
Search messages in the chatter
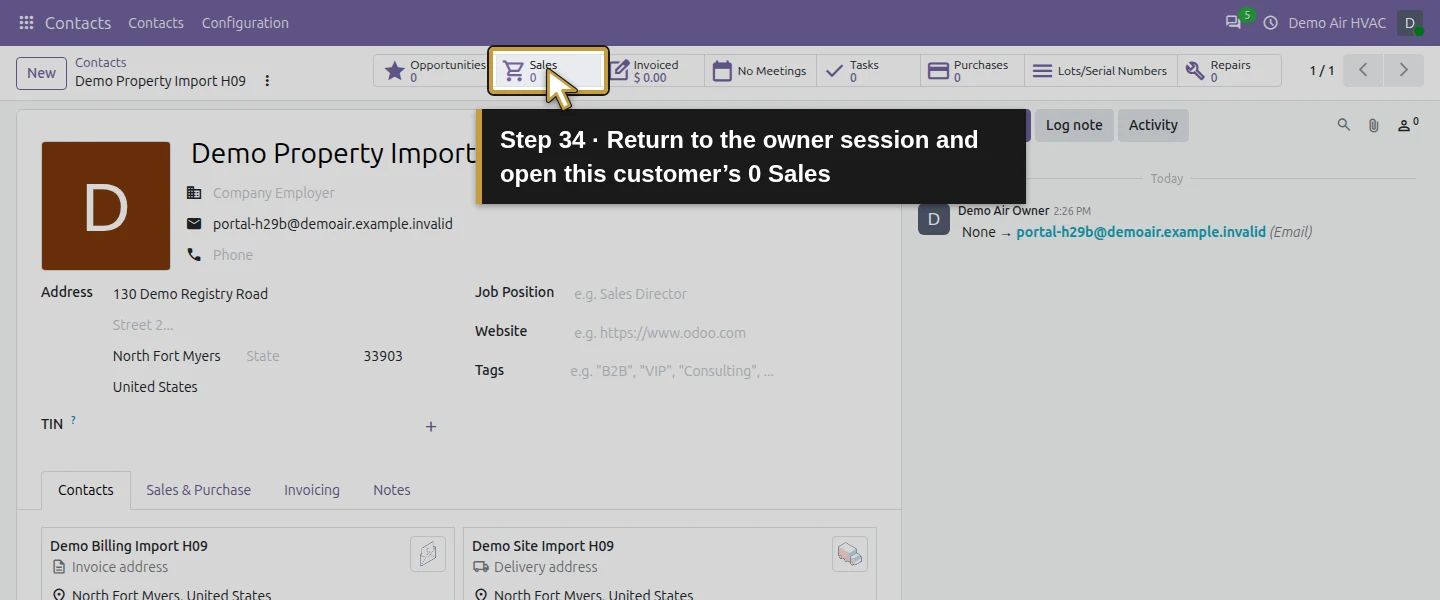[x=1344, y=125]
